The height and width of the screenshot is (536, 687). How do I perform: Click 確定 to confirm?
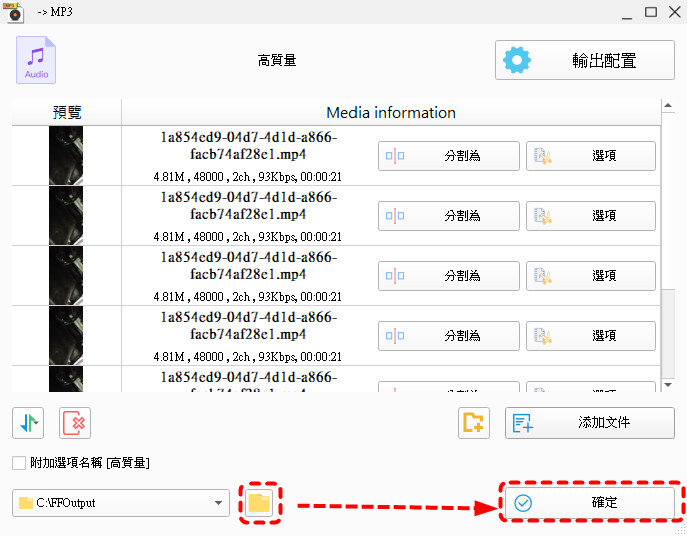point(590,503)
